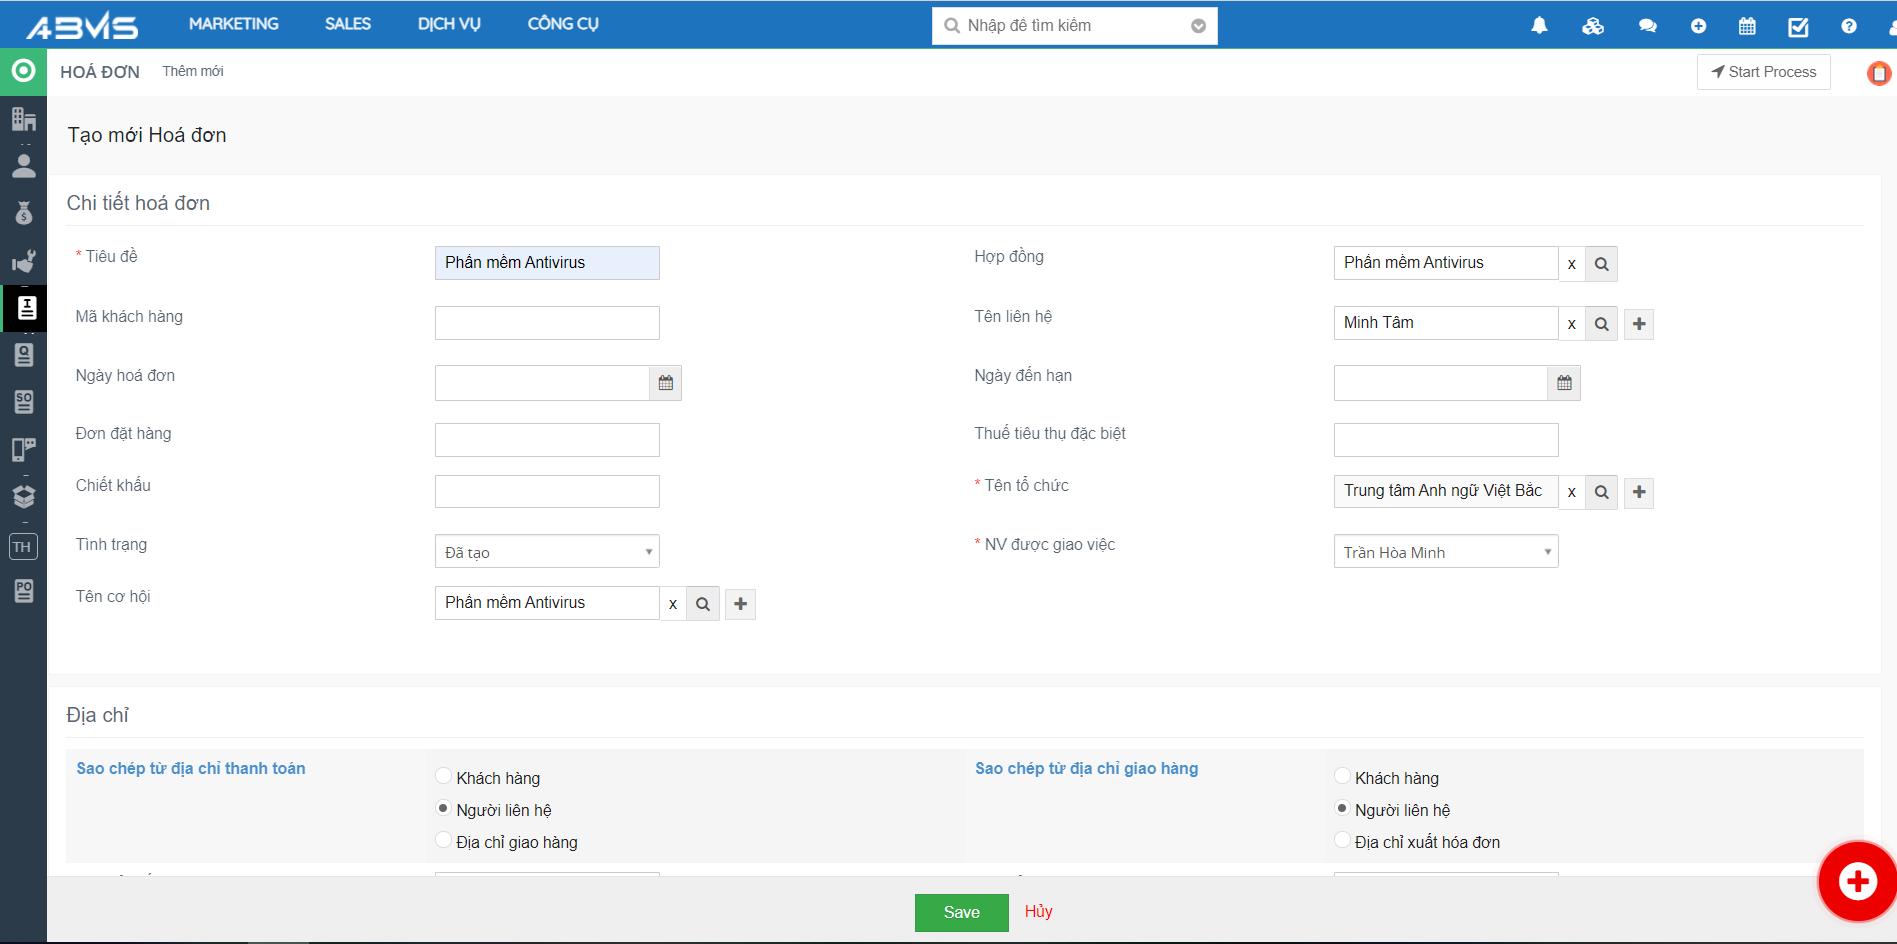Expand the NV được giao việc dropdown
Image resolution: width=1897 pixels, height=944 pixels.
(x=1445, y=552)
